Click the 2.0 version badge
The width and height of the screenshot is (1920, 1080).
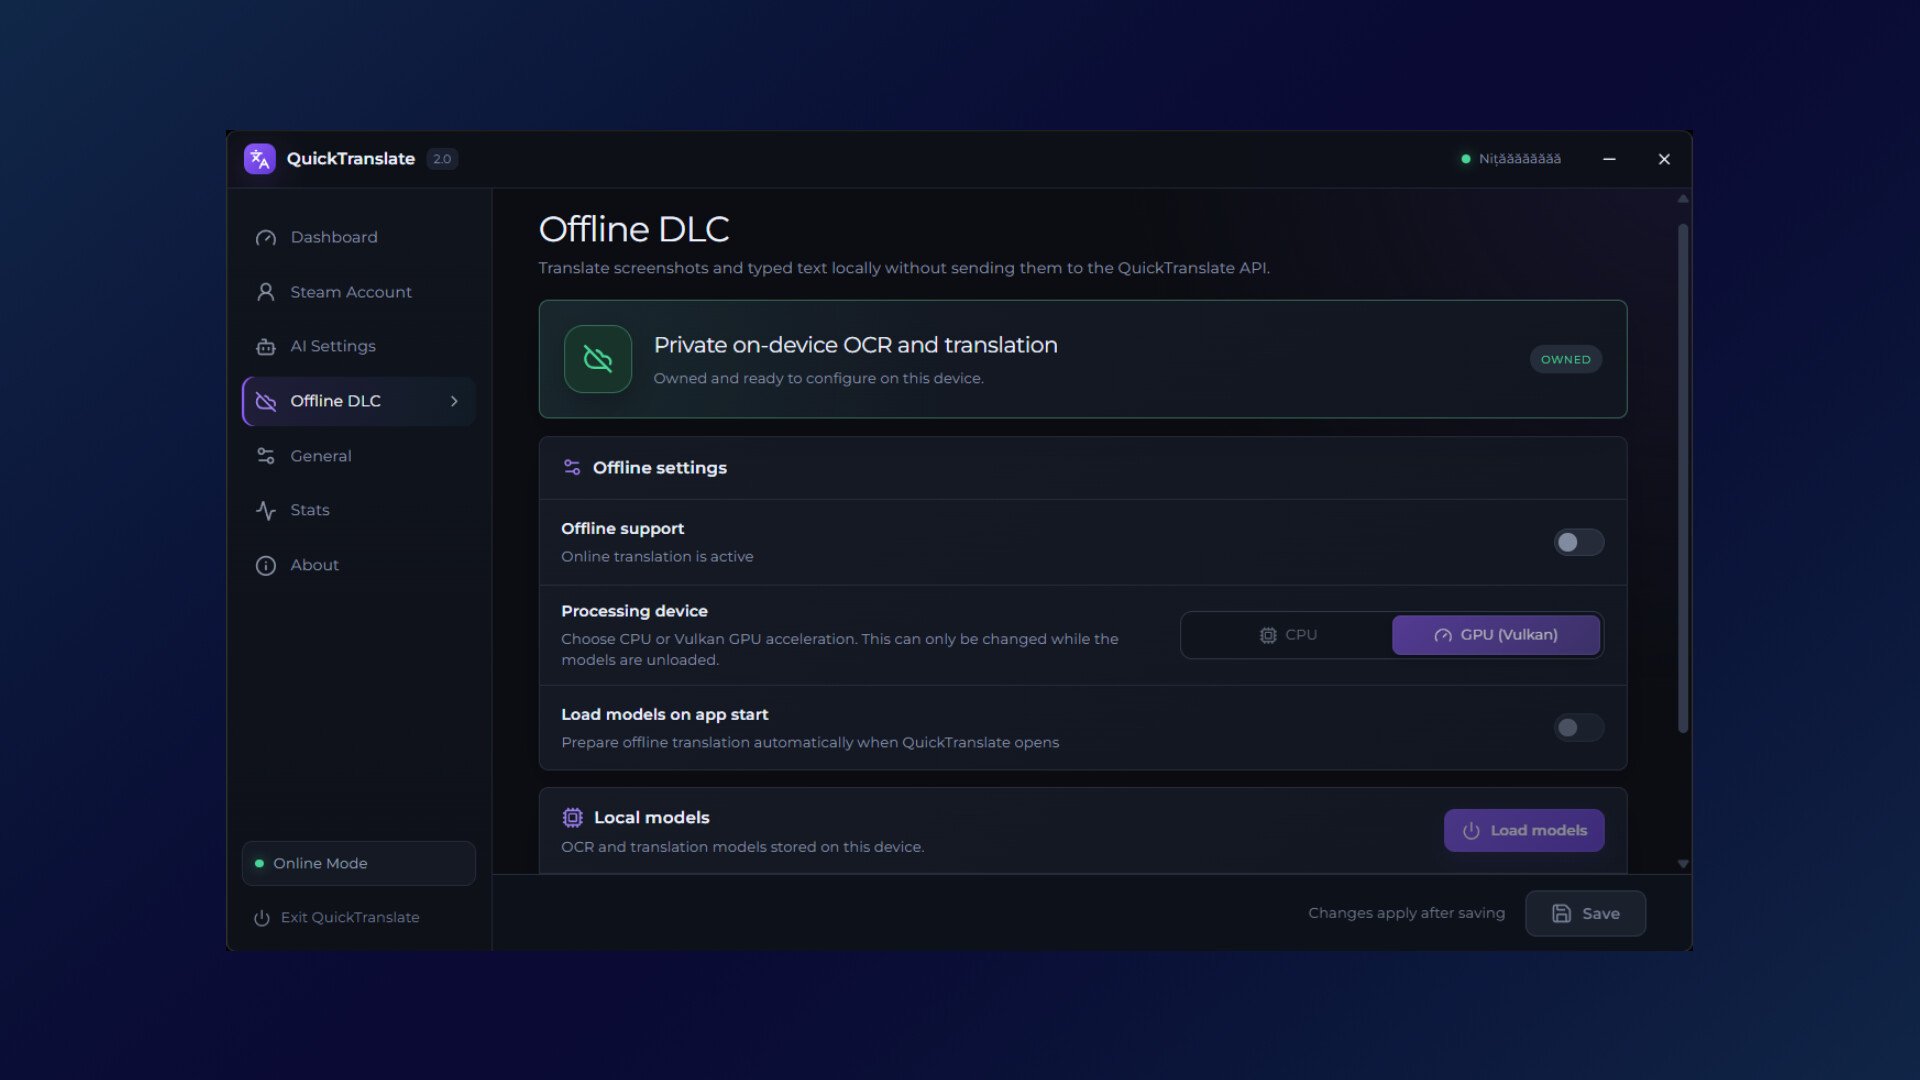442,159
